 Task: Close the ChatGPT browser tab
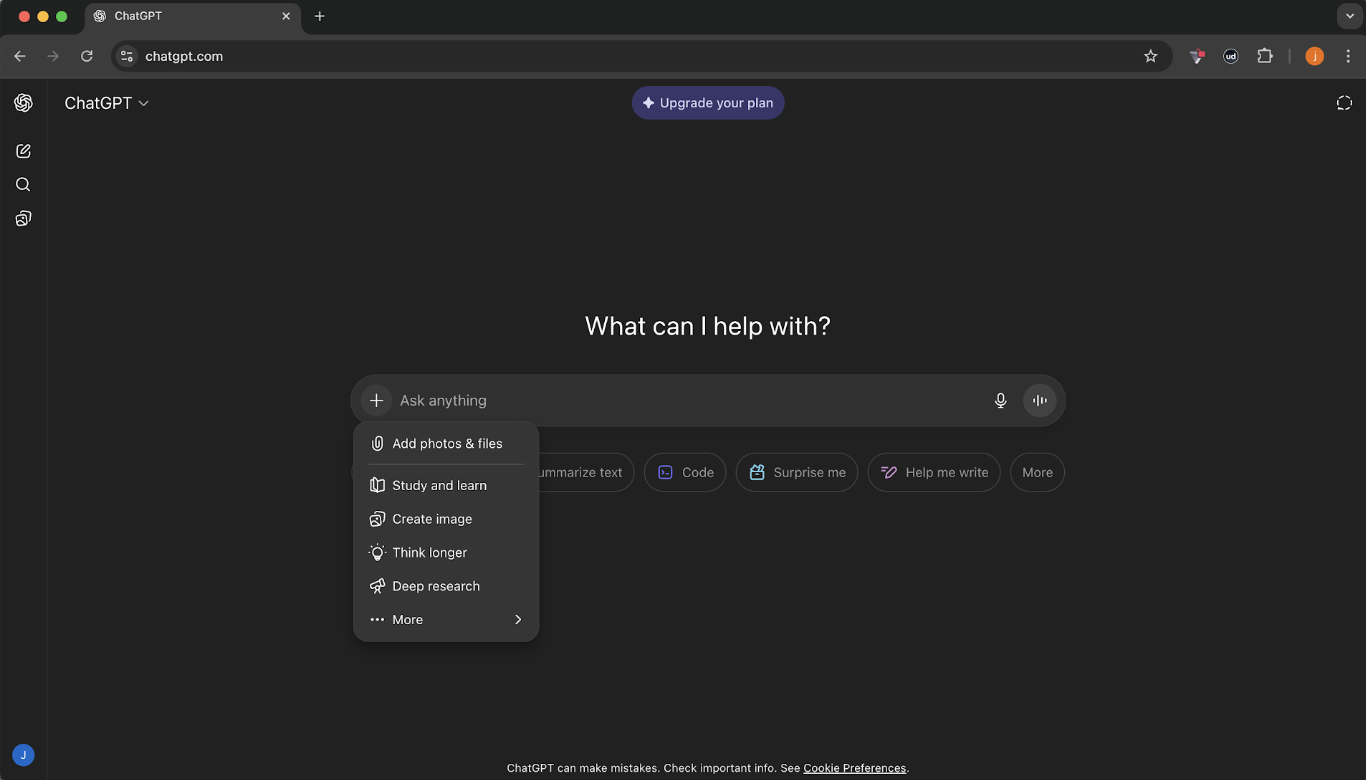286,16
